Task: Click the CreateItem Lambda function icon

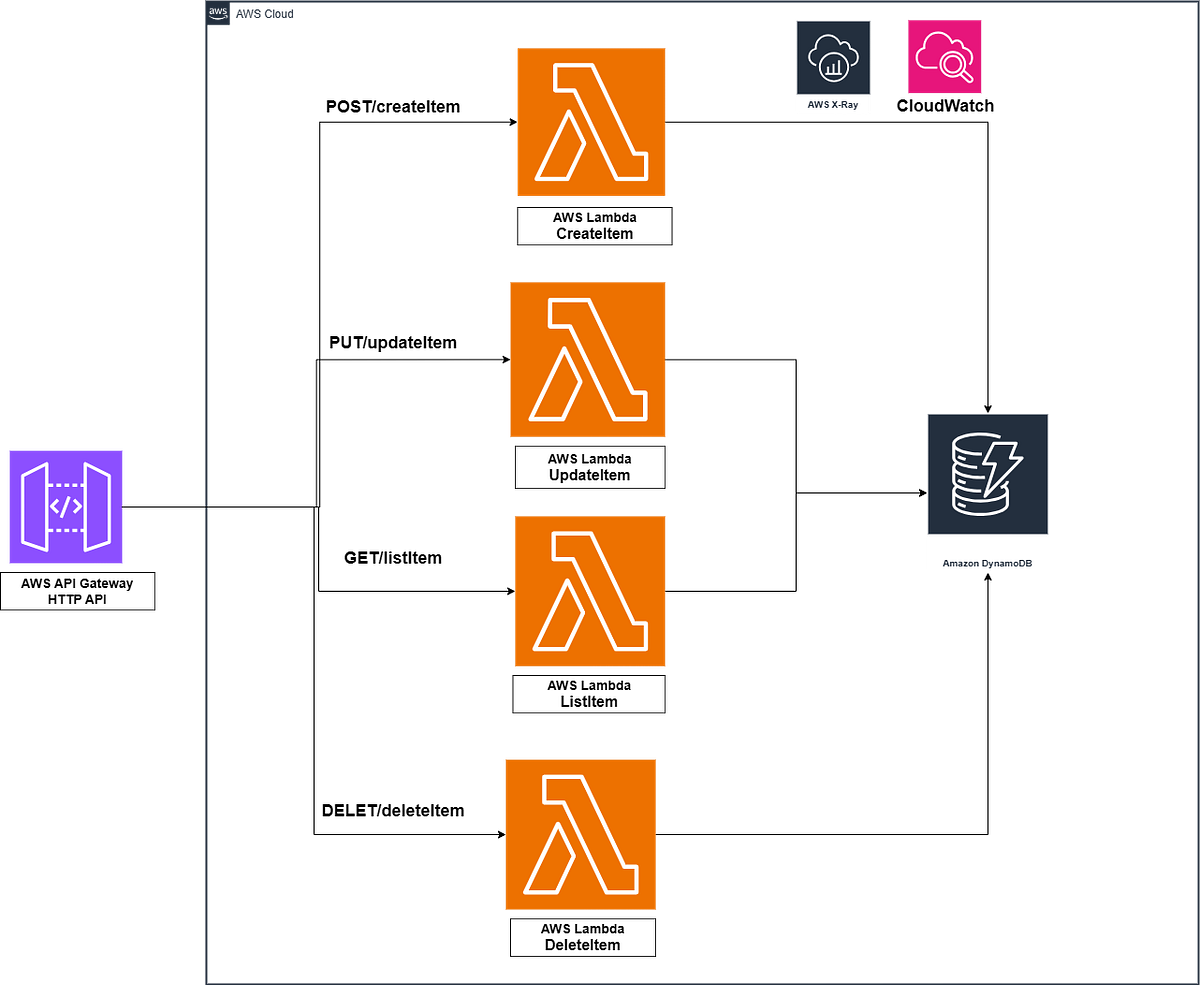Action: click(591, 121)
